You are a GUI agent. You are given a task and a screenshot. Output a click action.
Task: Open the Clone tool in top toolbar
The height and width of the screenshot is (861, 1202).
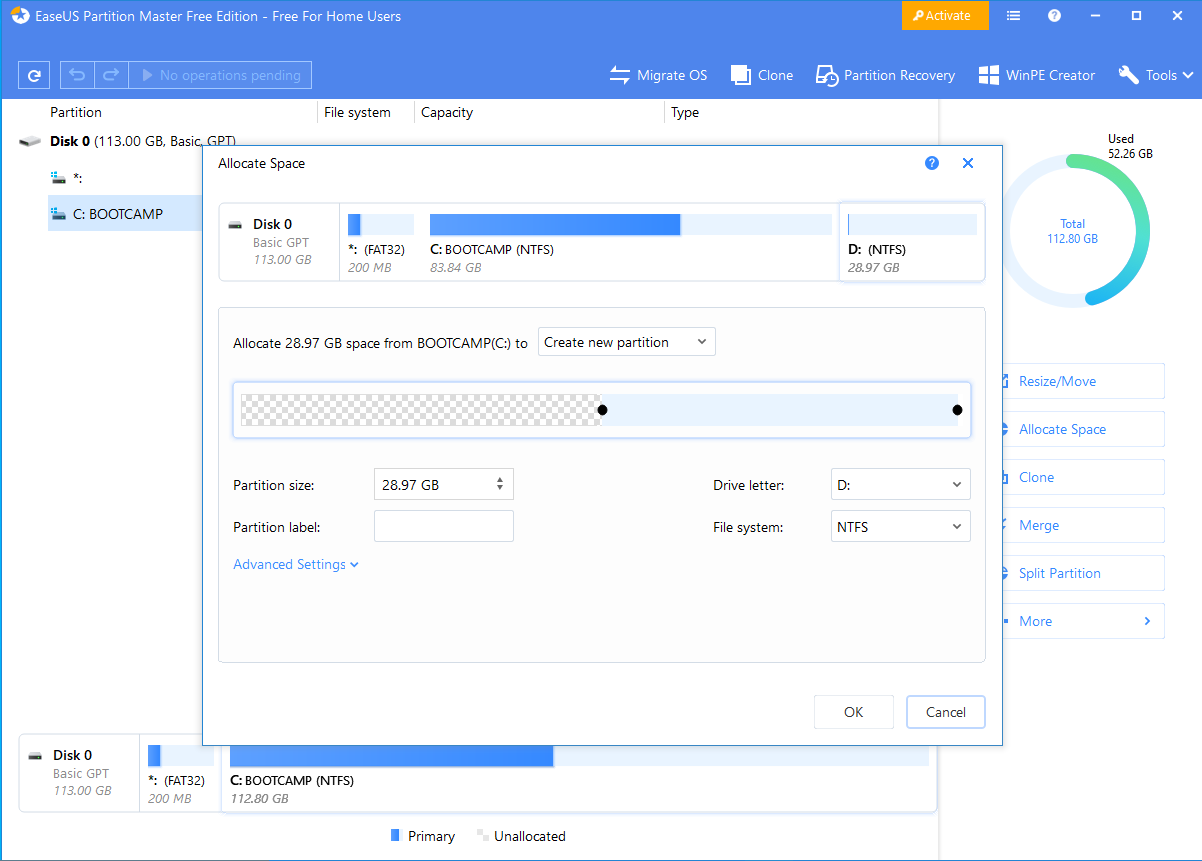(x=762, y=75)
